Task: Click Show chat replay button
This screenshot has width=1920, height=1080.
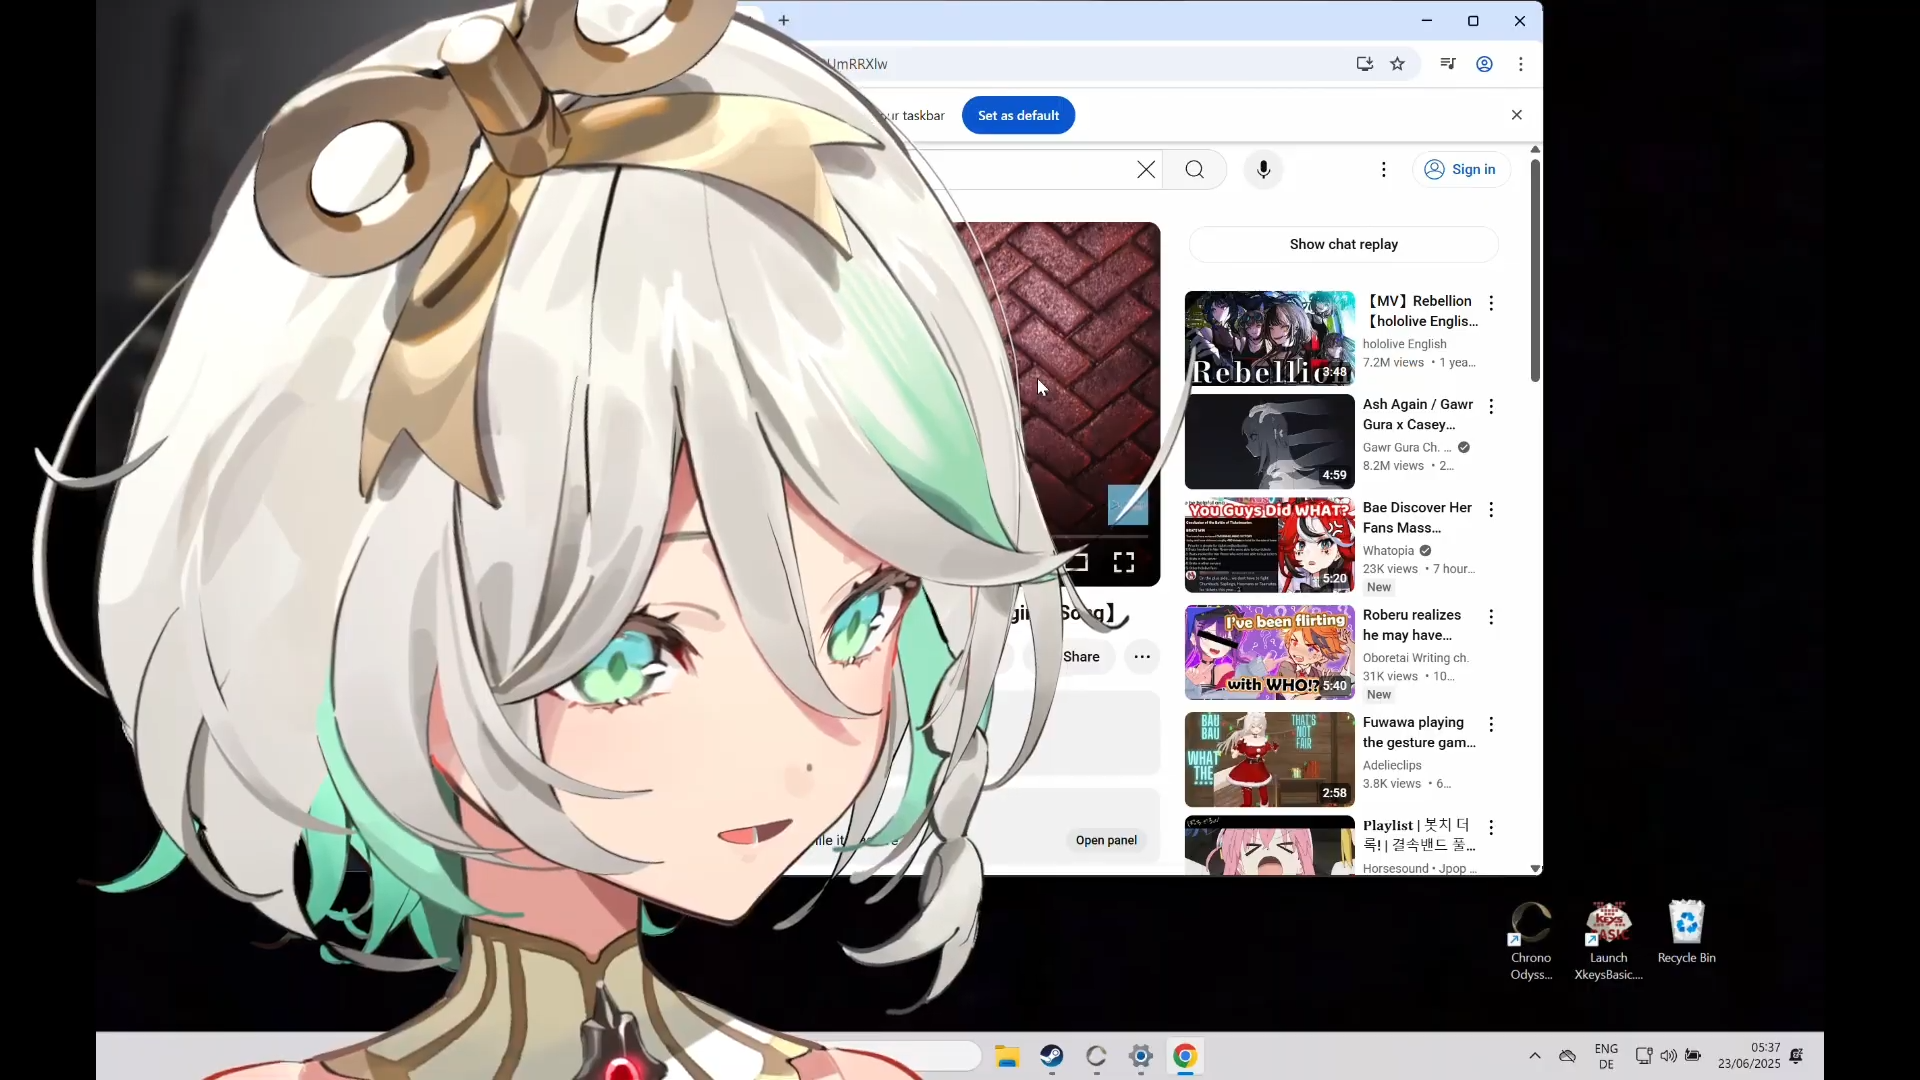Action: [x=1343, y=244]
